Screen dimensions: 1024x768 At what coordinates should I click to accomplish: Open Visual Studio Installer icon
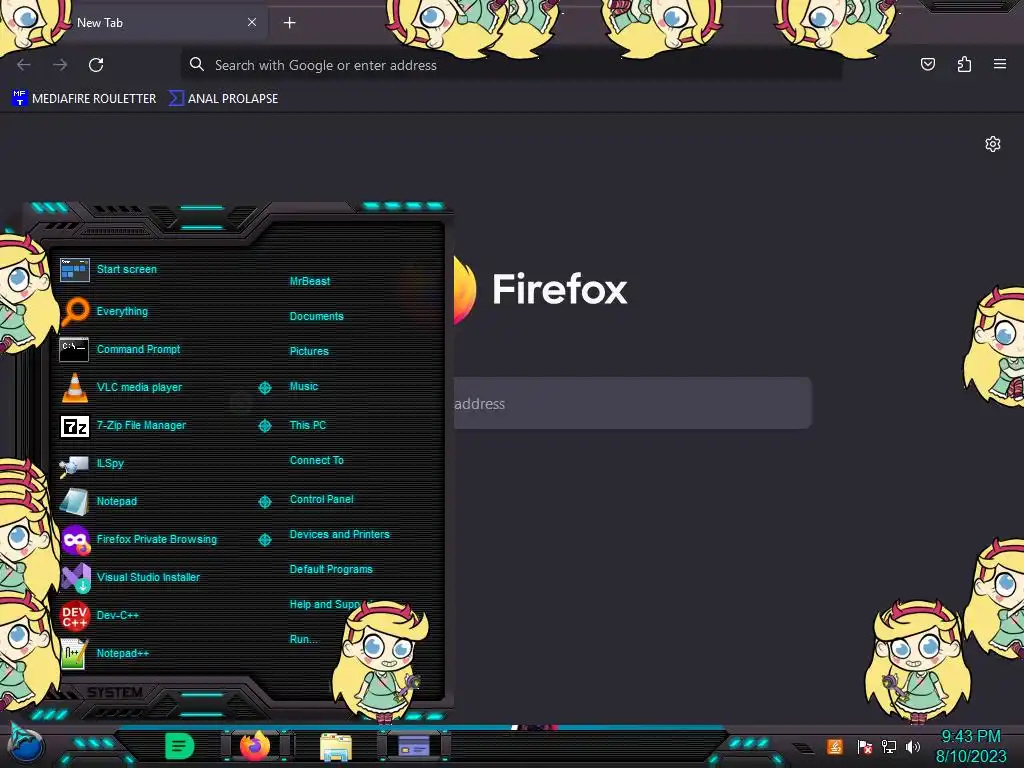click(x=76, y=577)
